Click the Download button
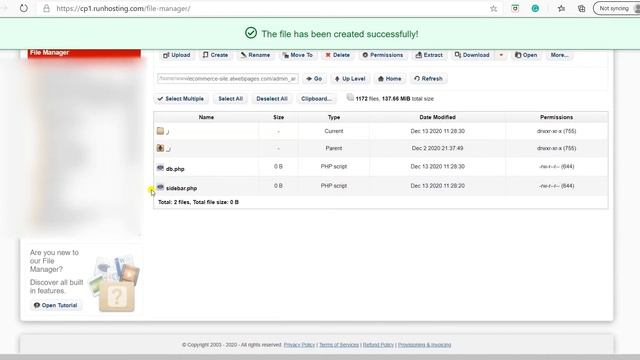The image size is (640, 360). [472, 55]
